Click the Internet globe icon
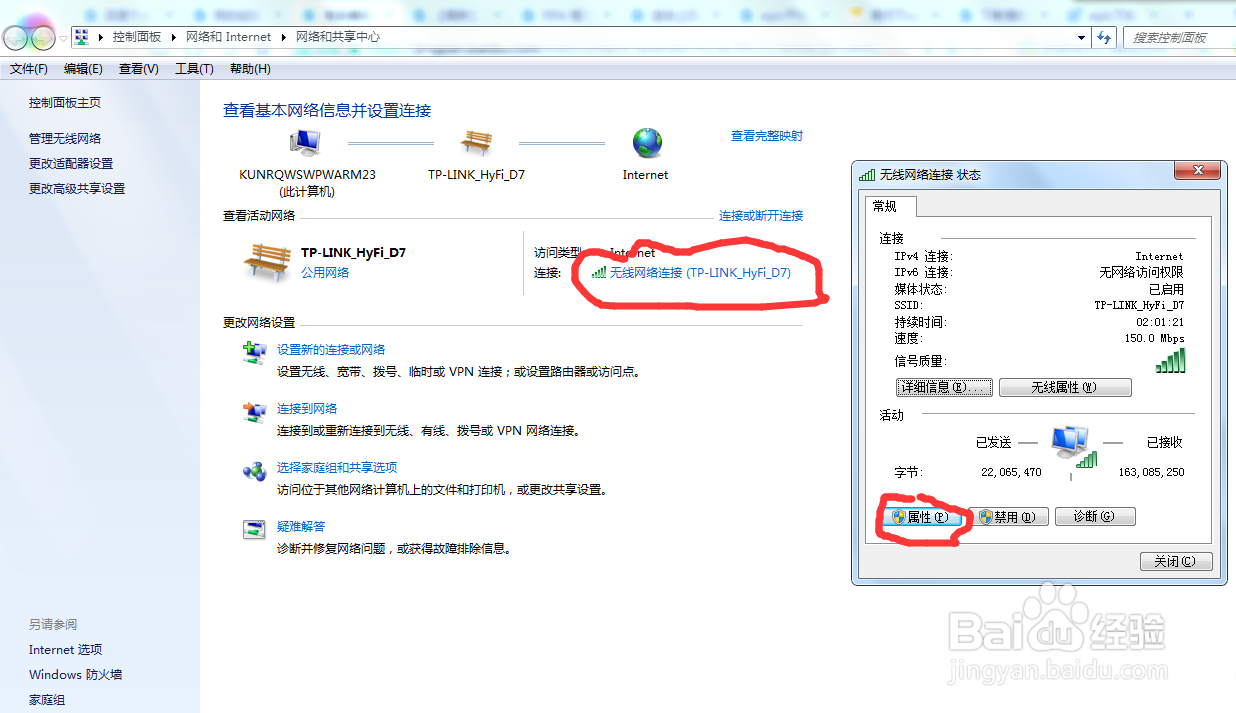The image size is (1236, 713). 647,143
